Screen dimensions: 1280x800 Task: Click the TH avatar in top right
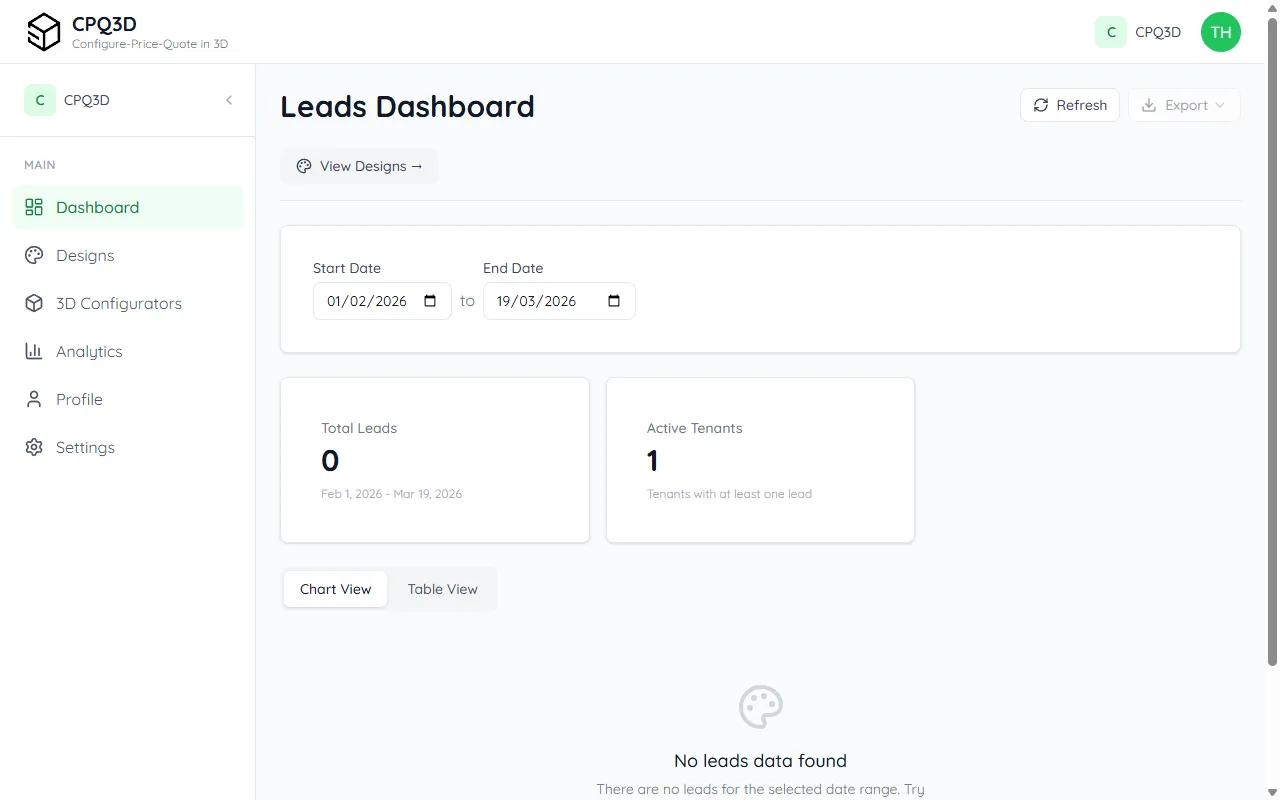click(x=1221, y=32)
